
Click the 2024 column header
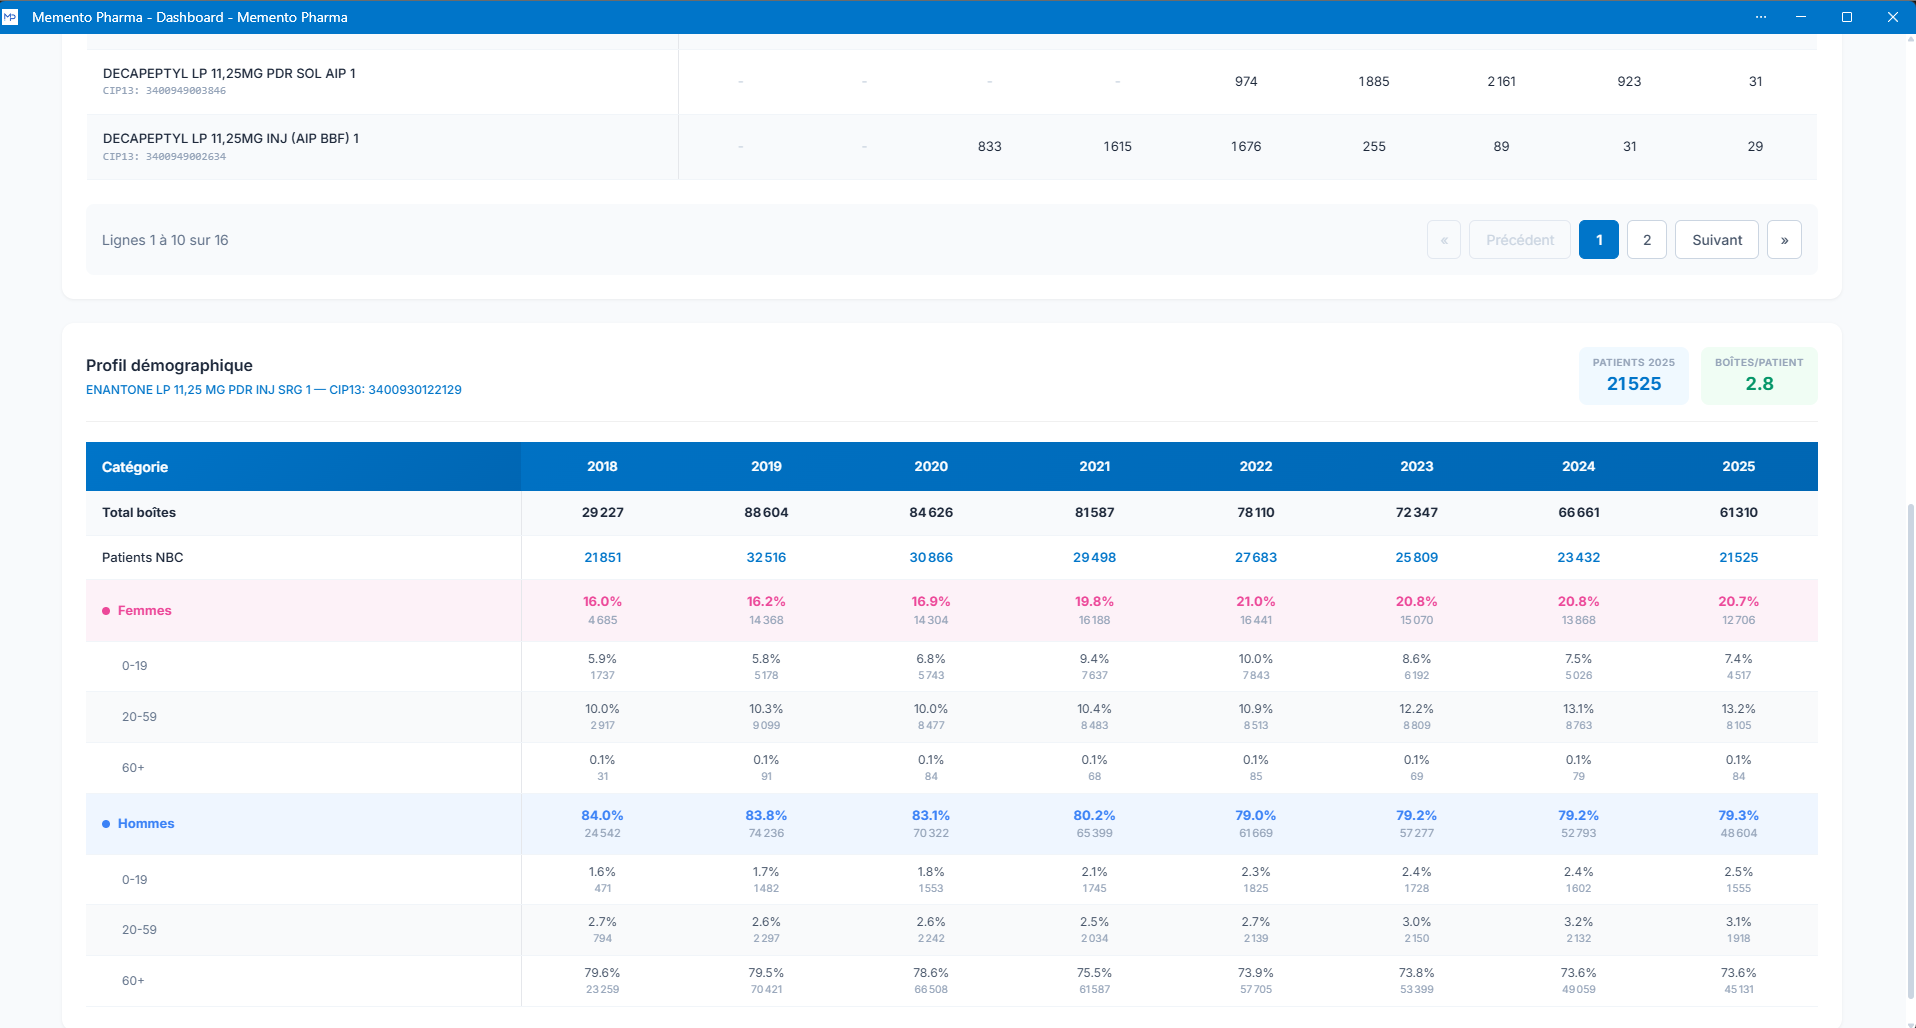click(x=1579, y=467)
